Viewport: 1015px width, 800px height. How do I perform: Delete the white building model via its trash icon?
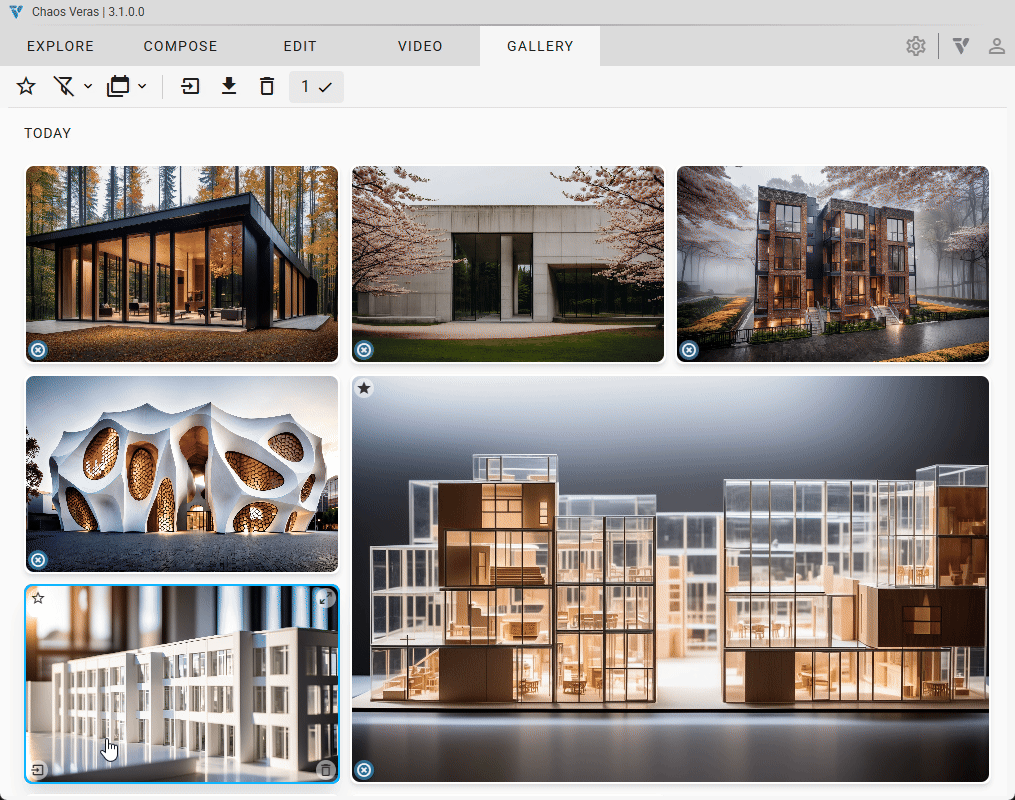coord(325,769)
